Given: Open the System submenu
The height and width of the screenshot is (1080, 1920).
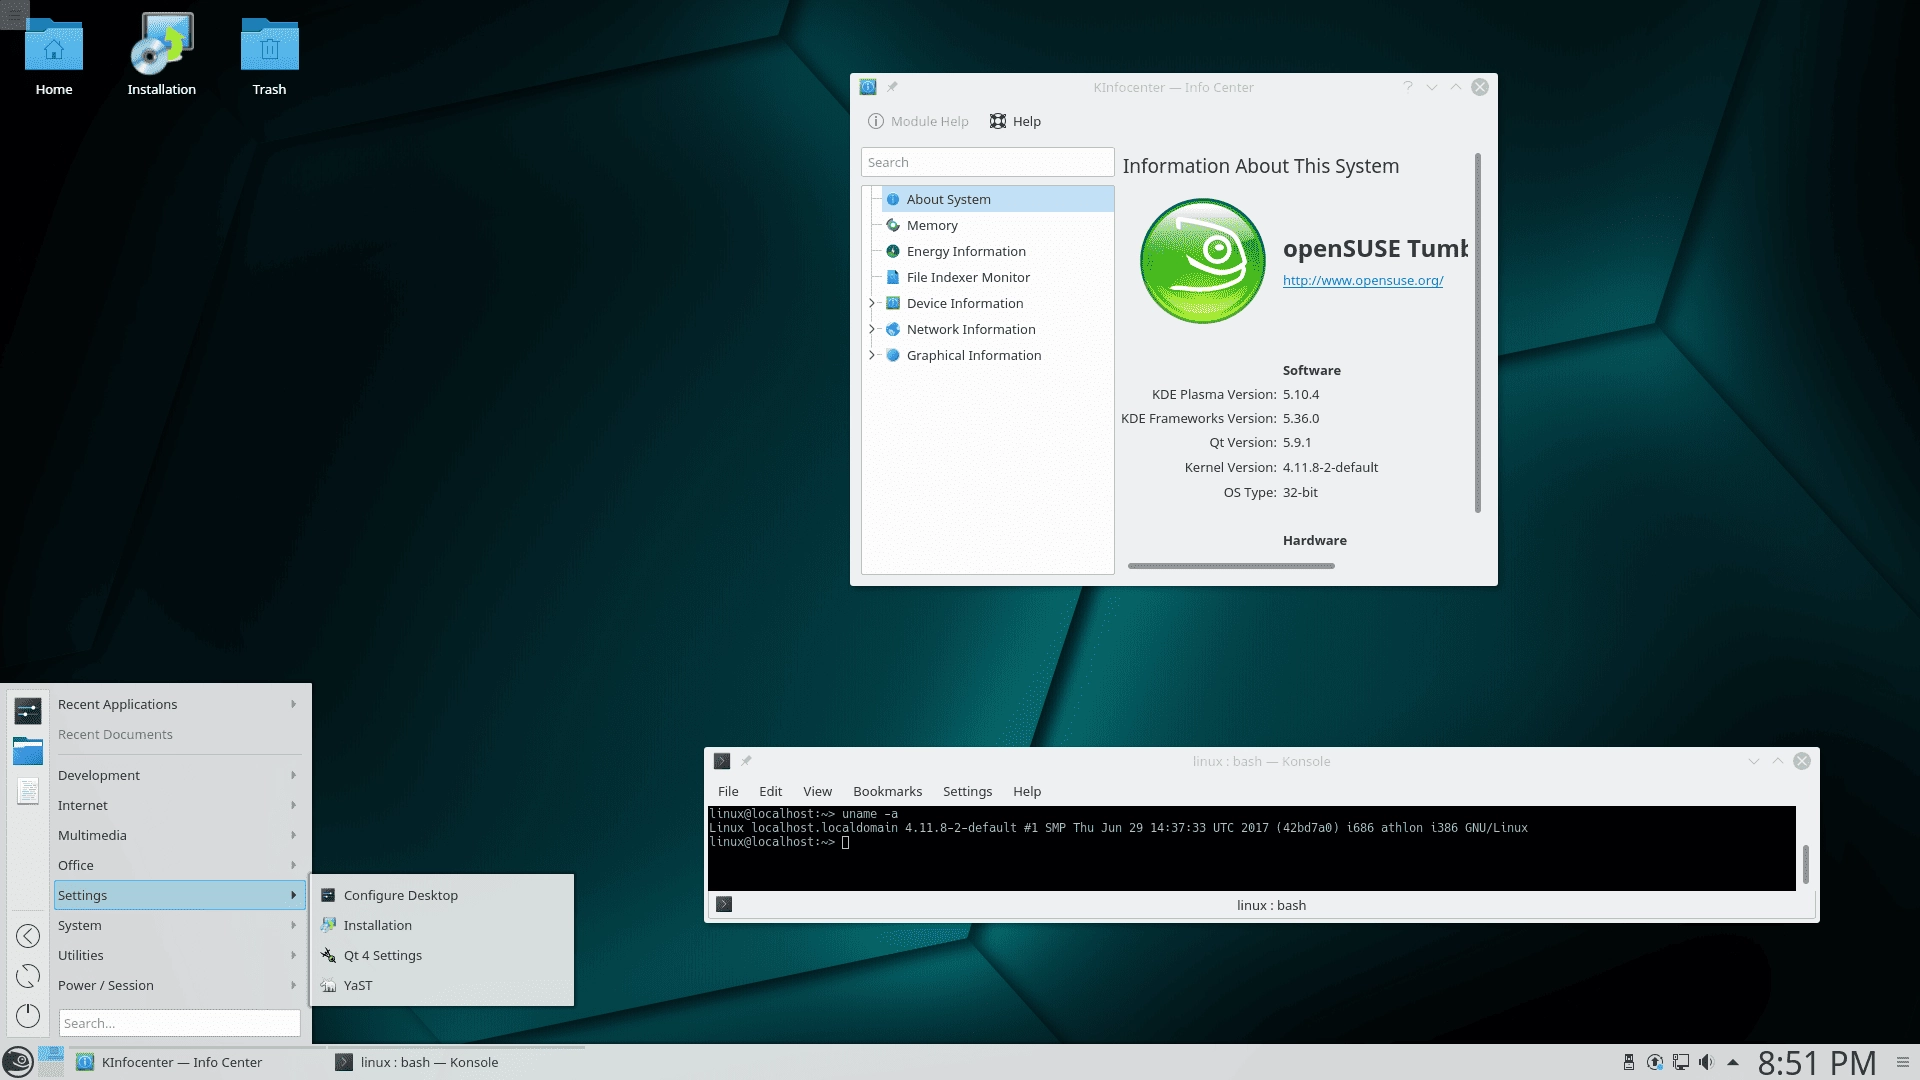Looking at the screenshot, I should (x=178, y=925).
